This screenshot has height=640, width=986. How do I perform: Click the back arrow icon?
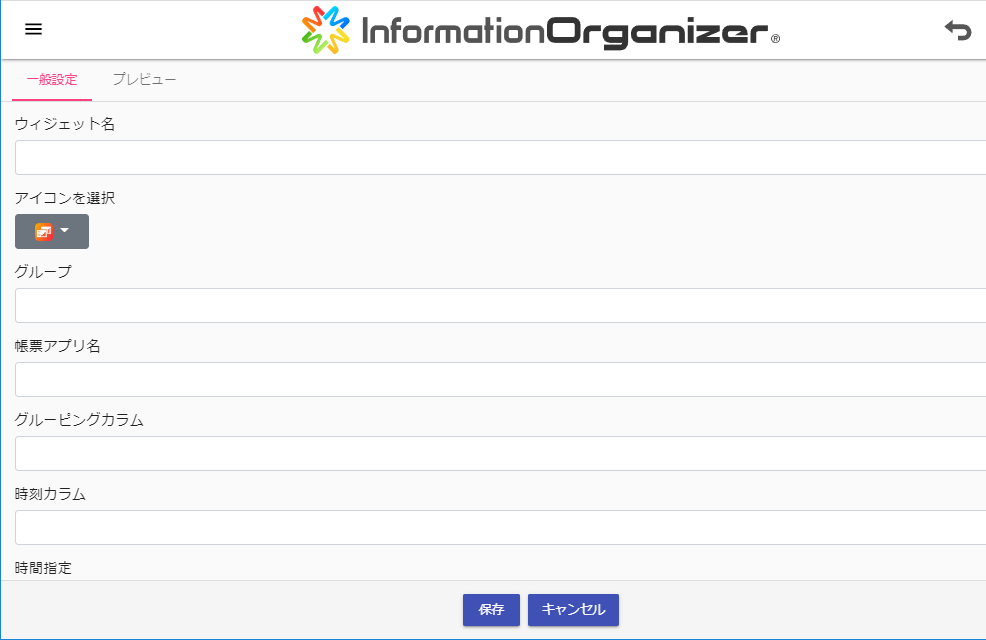(957, 30)
